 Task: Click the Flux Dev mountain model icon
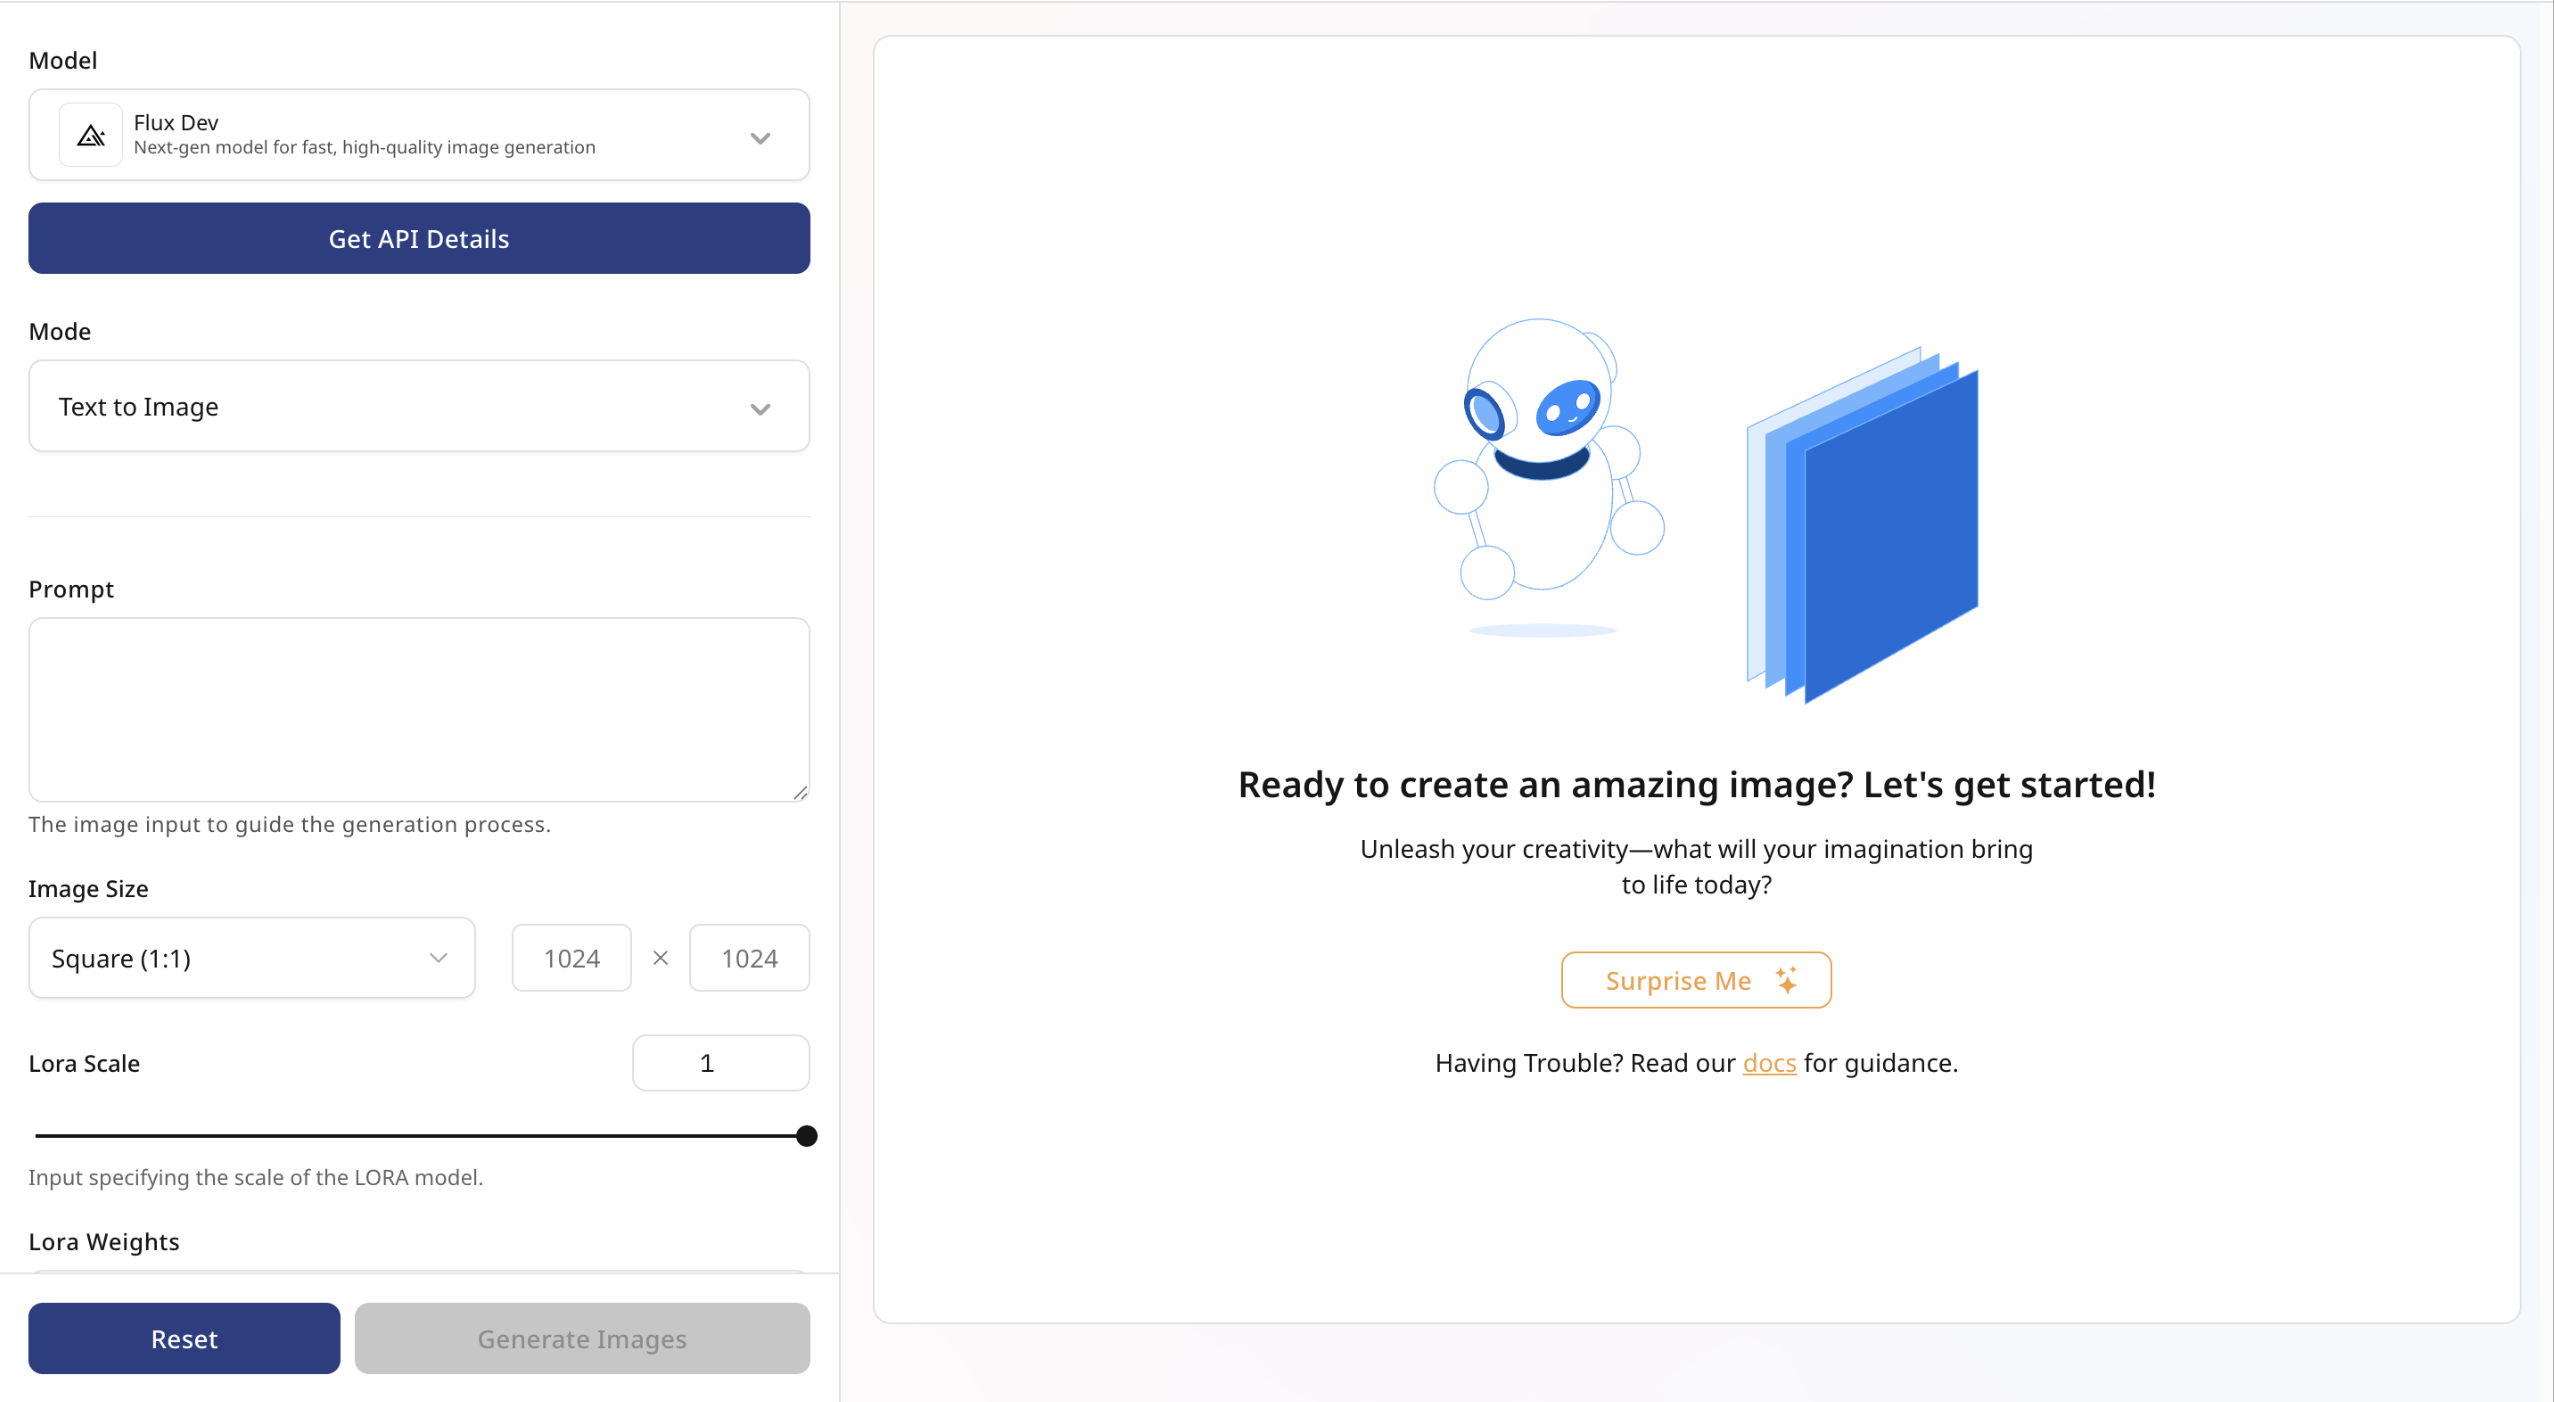89,135
